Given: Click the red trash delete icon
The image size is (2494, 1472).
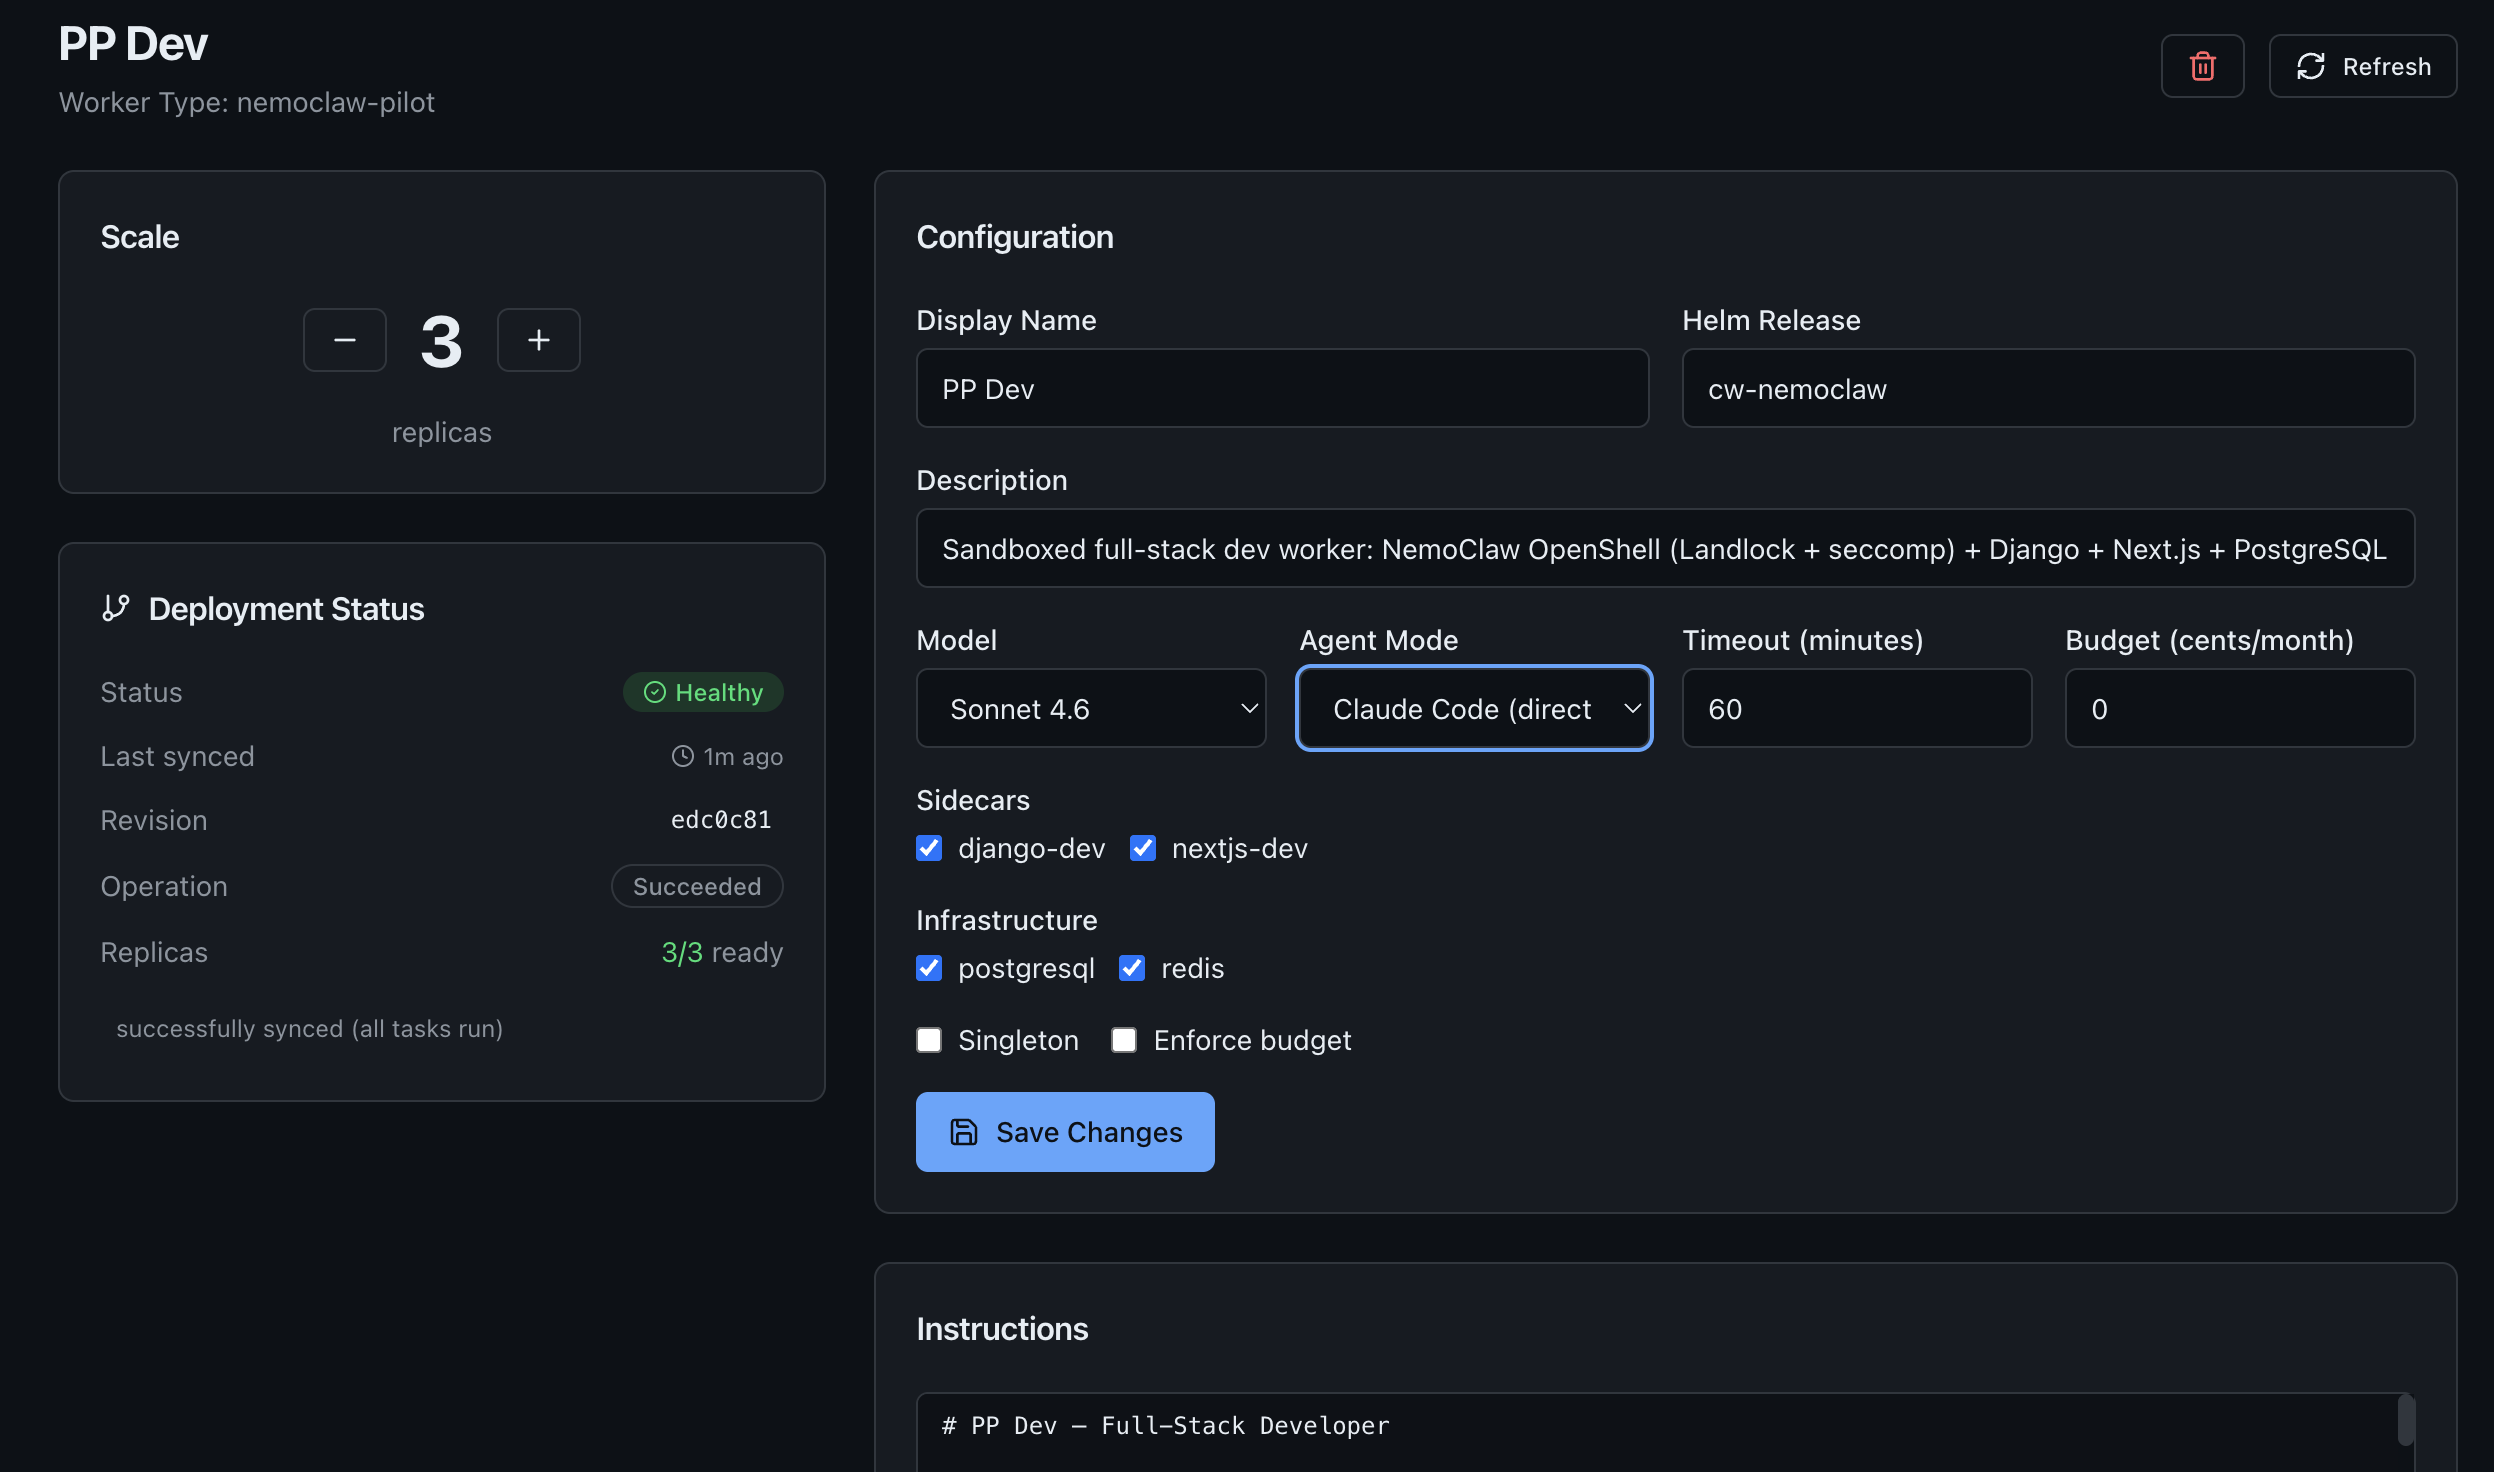Looking at the screenshot, I should 2202,66.
